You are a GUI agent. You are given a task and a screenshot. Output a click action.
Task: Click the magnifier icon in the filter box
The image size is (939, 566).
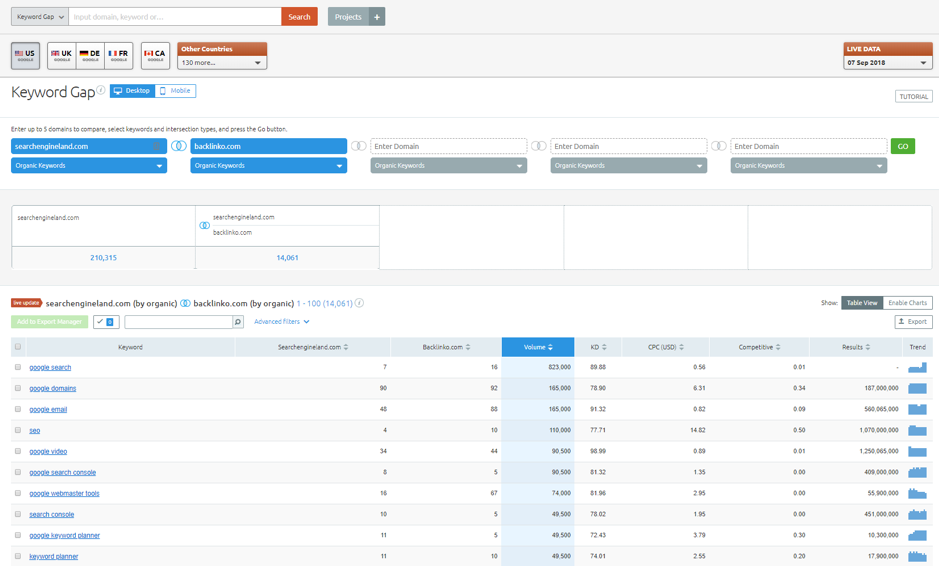point(238,322)
